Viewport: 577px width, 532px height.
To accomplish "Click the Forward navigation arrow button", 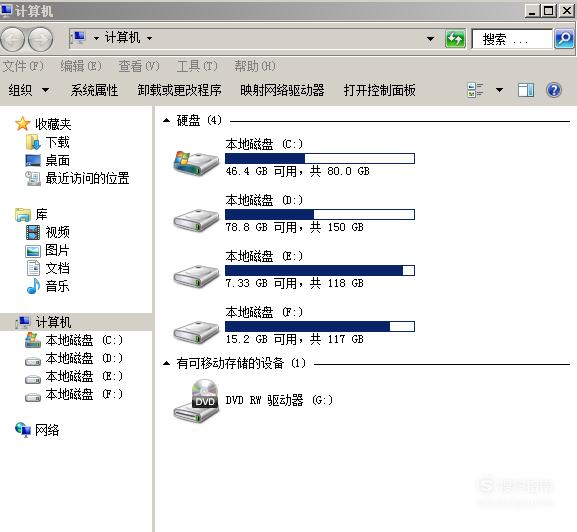I will [x=40, y=39].
